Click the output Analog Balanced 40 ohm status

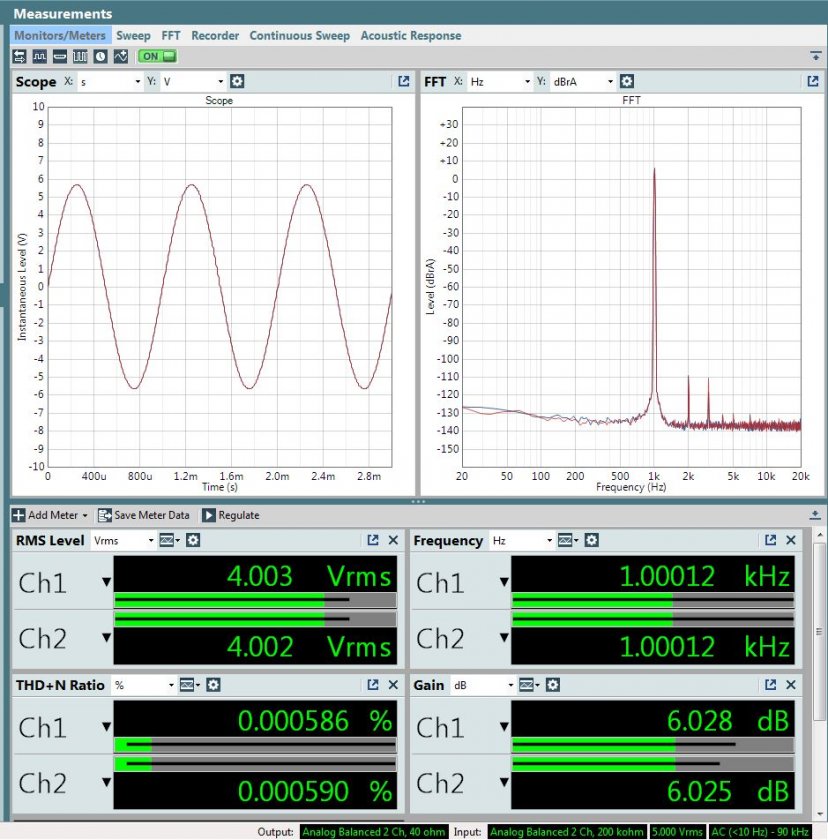pyautogui.click(x=373, y=832)
